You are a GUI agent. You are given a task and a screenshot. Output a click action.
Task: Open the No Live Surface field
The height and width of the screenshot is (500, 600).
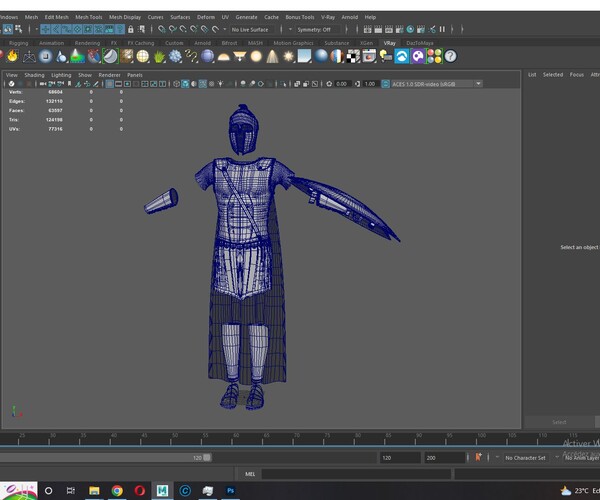pyautogui.click(x=253, y=29)
